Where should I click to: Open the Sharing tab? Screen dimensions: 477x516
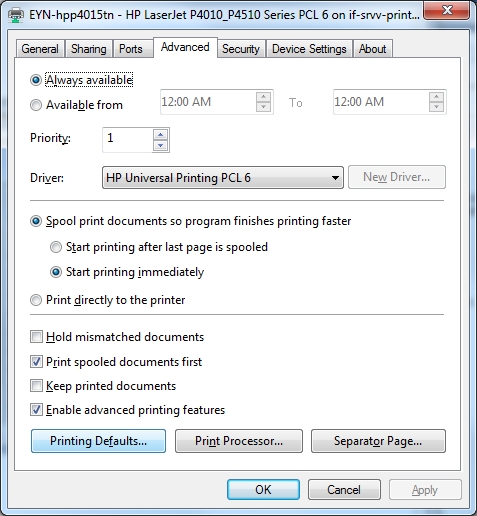click(x=89, y=49)
